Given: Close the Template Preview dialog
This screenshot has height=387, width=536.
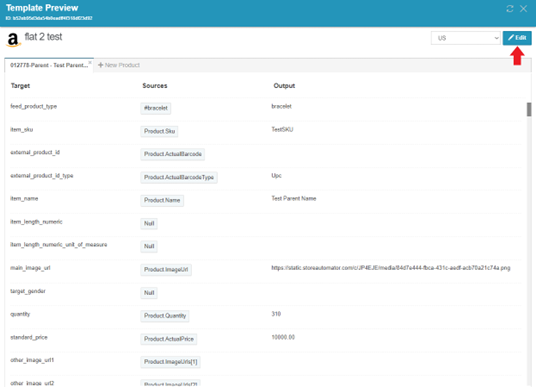Looking at the screenshot, I should tap(523, 9).
